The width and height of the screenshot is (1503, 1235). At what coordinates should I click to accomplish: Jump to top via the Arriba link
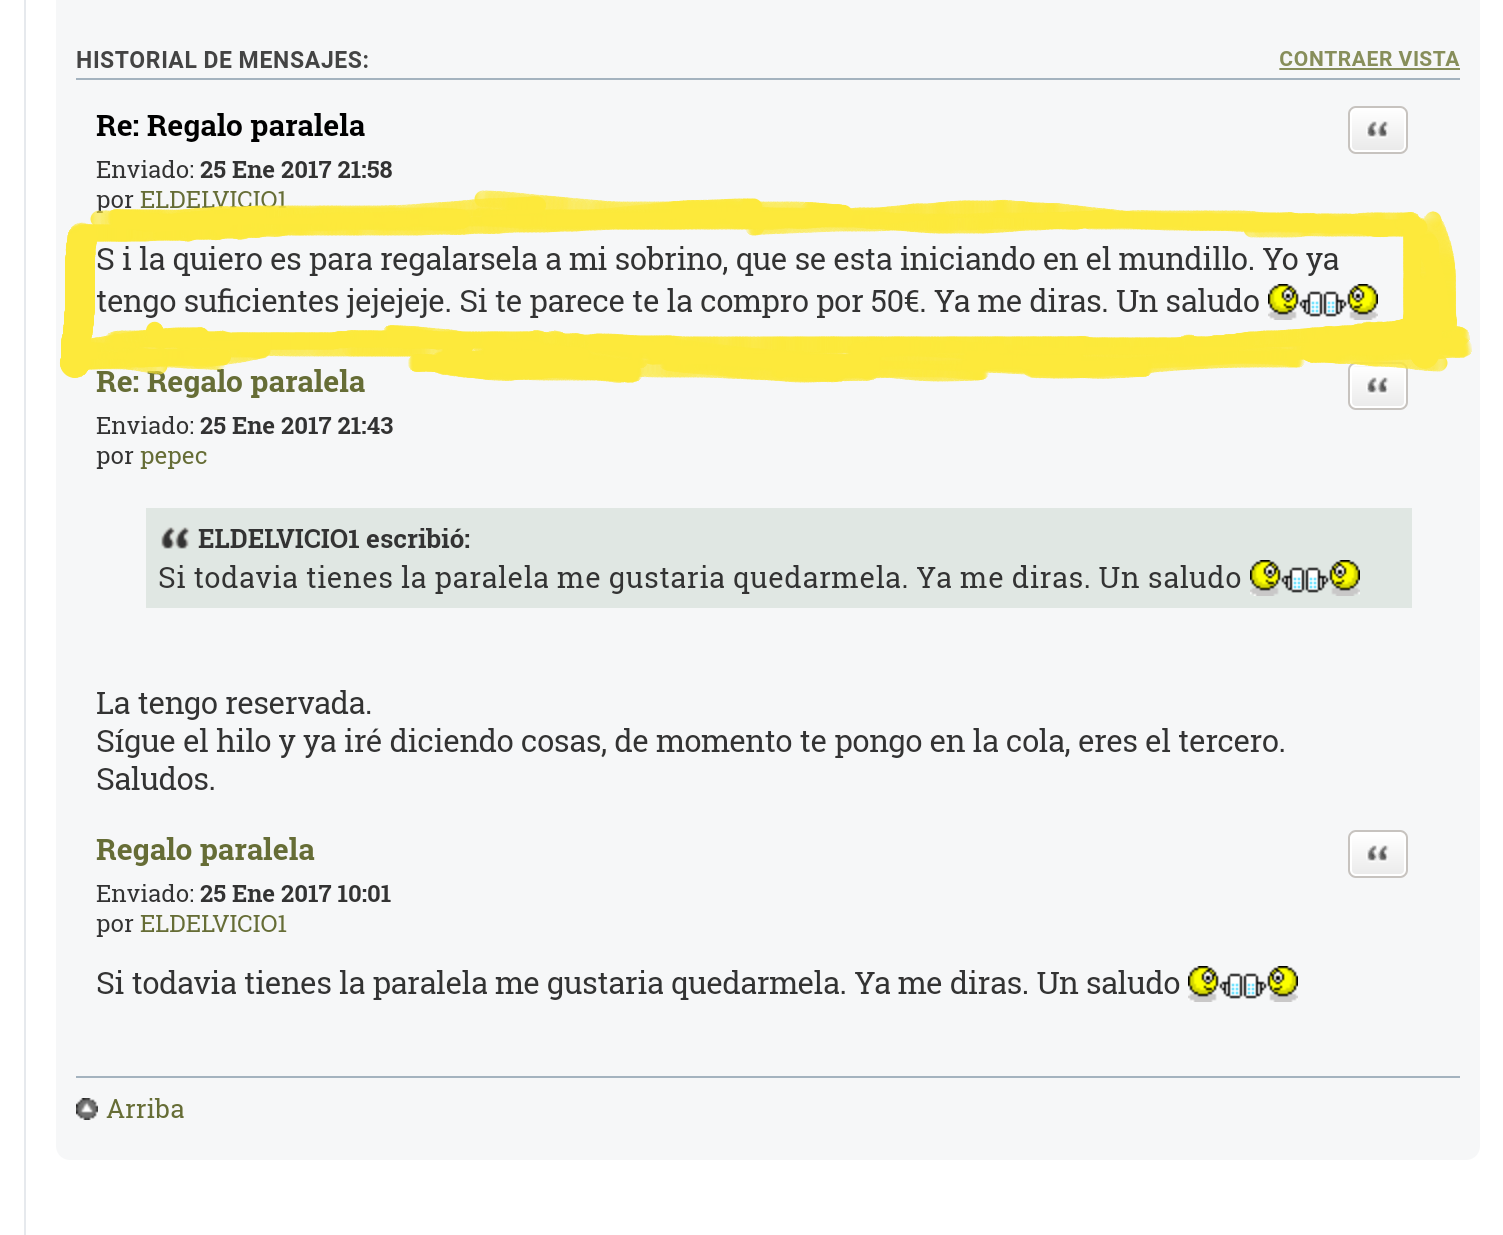tap(145, 1109)
